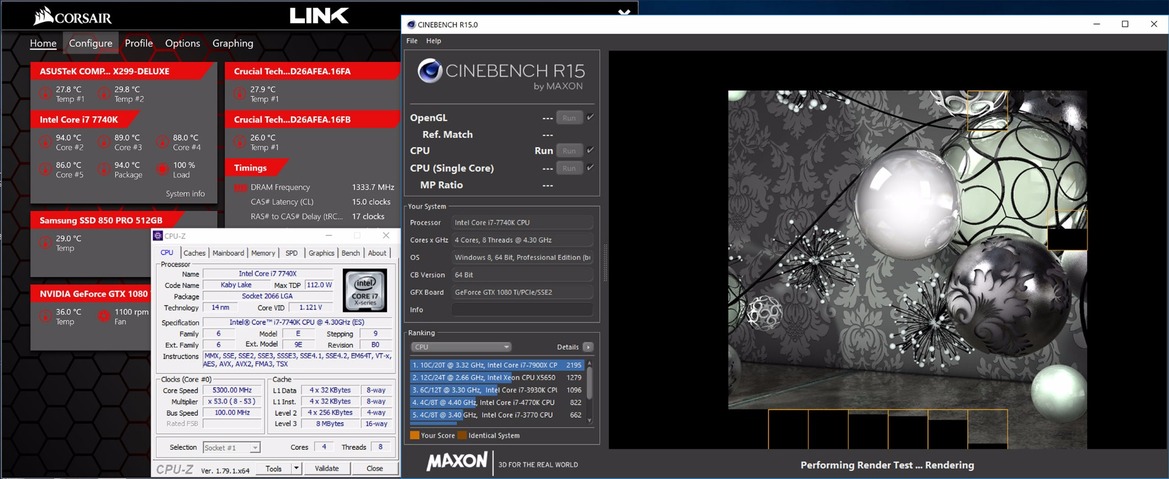Click the Cinebench sphere logo
Screen dimensions: 1169x479
pos(429,71)
